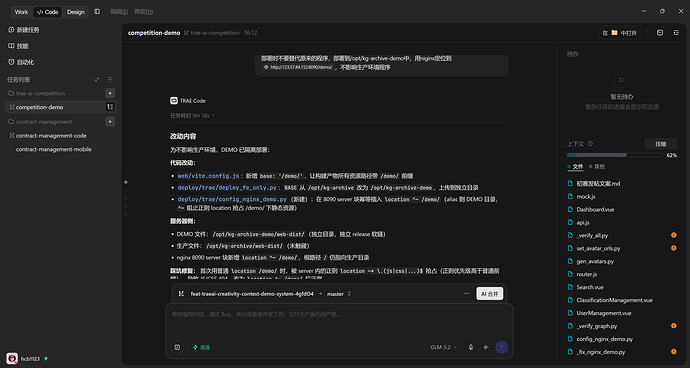Add a task to contract-management folder
Image resolution: width=690 pixels, height=368 pixels.
(x=110, y=121)
